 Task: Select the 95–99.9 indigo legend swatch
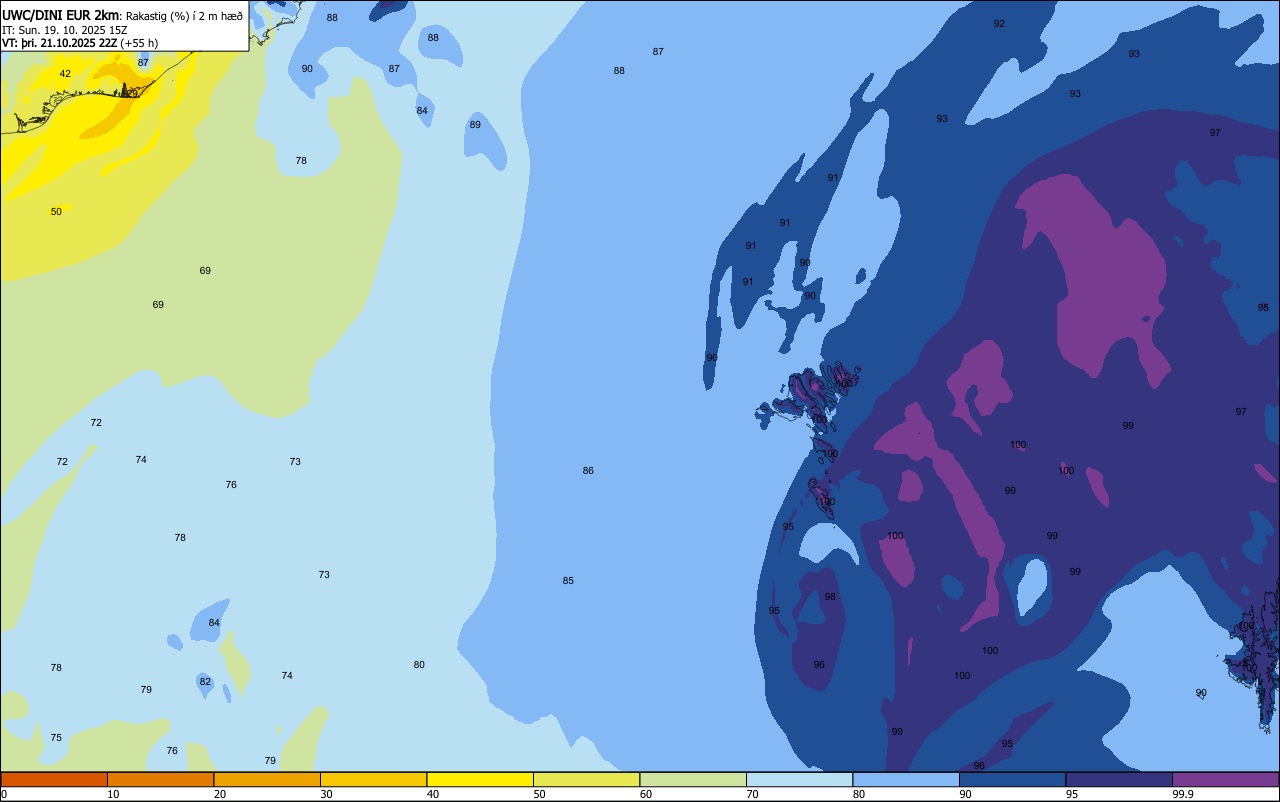[x=1119, y=779]
